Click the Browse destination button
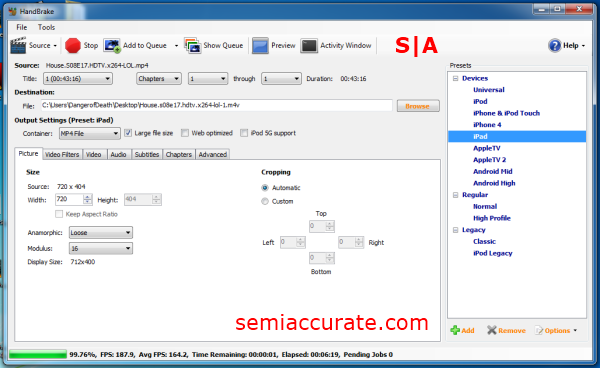600x368 pixels. click(x=418, y=106)
